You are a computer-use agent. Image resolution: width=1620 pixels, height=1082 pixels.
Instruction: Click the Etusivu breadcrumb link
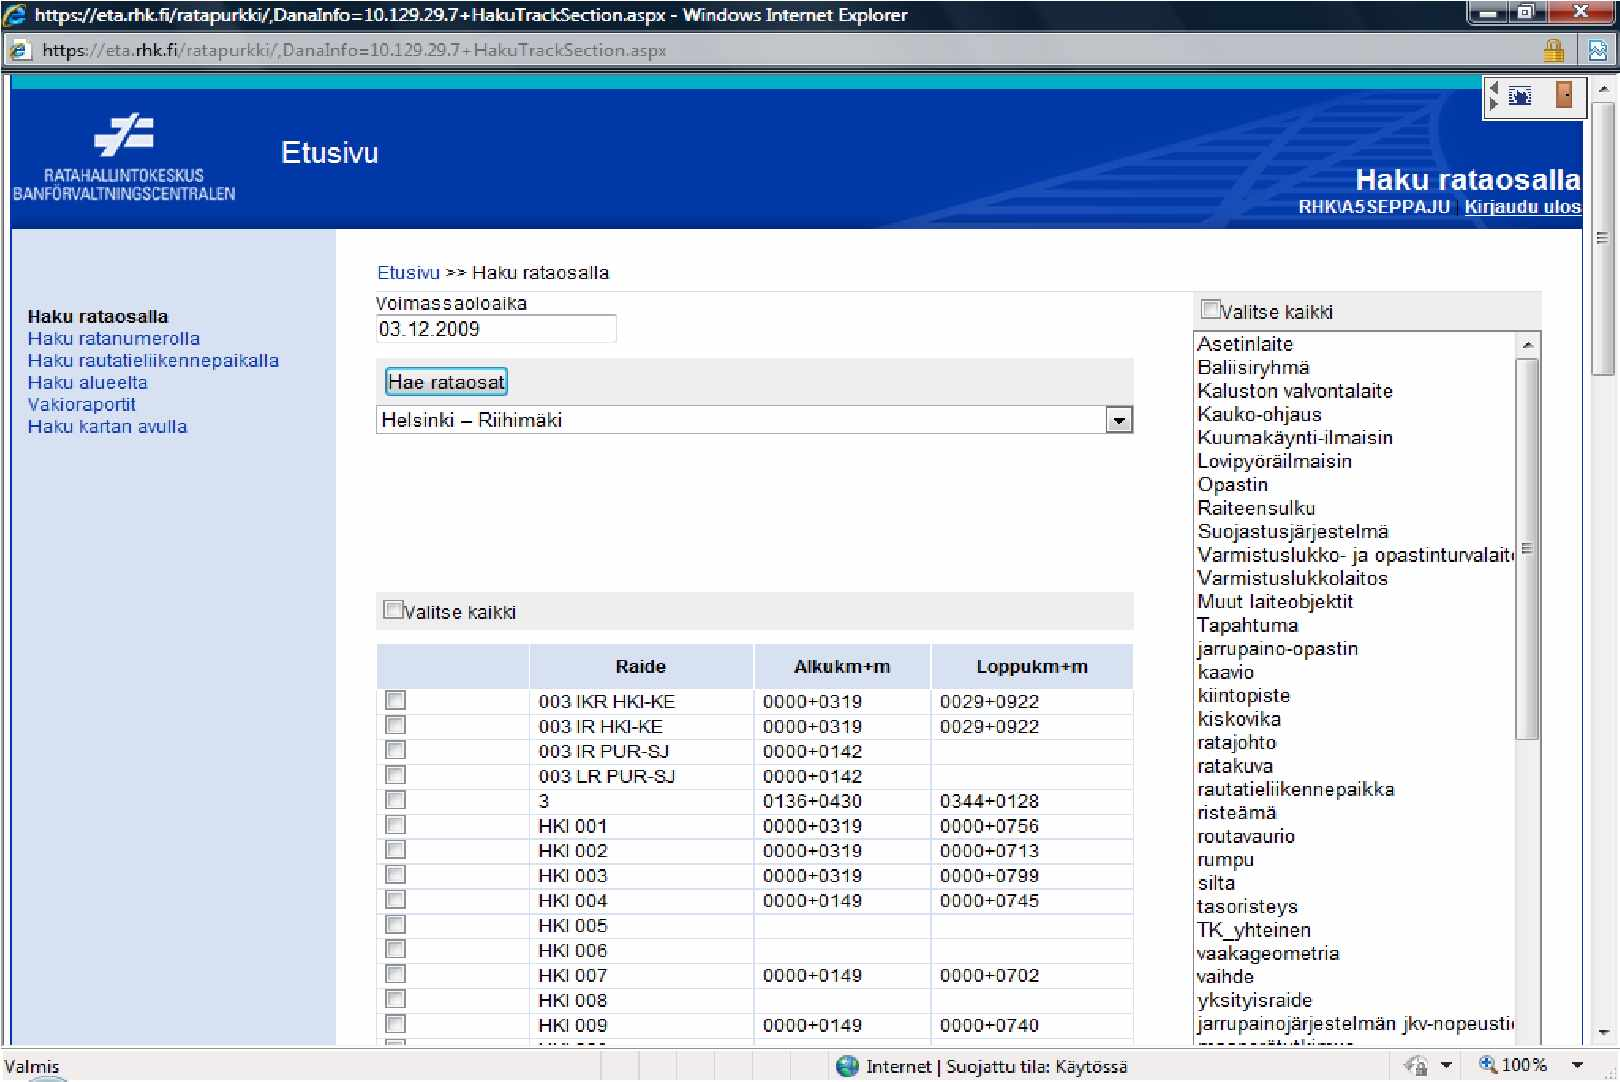pos(408,273)
